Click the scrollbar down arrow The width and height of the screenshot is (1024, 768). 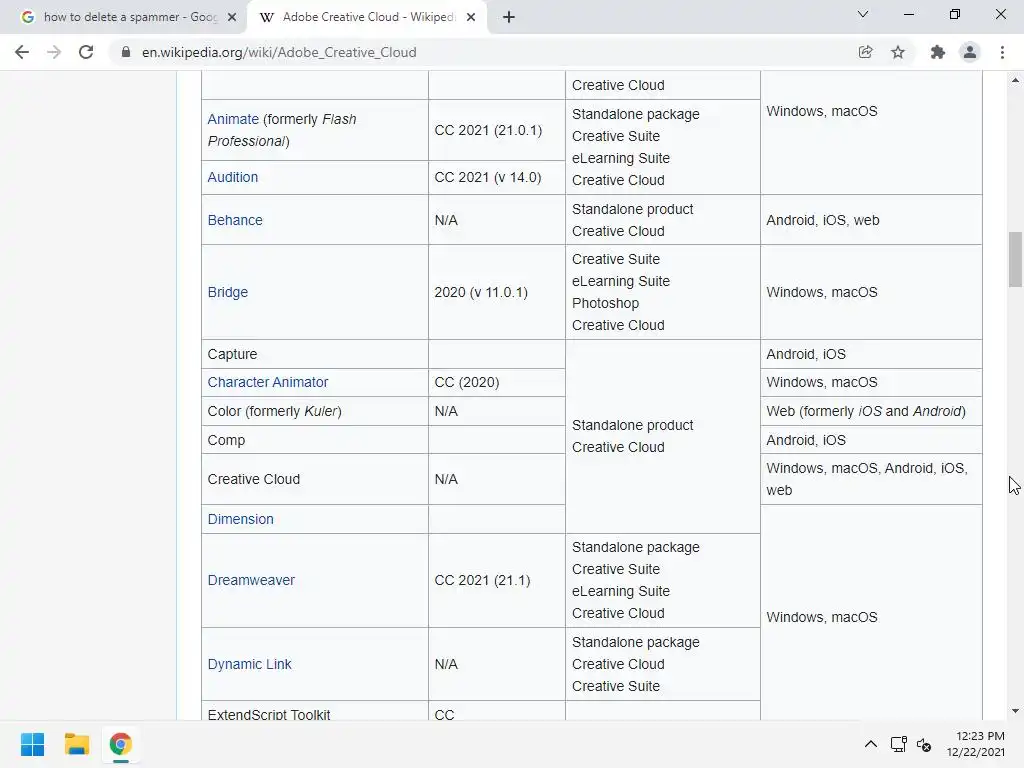point(1015,711)
